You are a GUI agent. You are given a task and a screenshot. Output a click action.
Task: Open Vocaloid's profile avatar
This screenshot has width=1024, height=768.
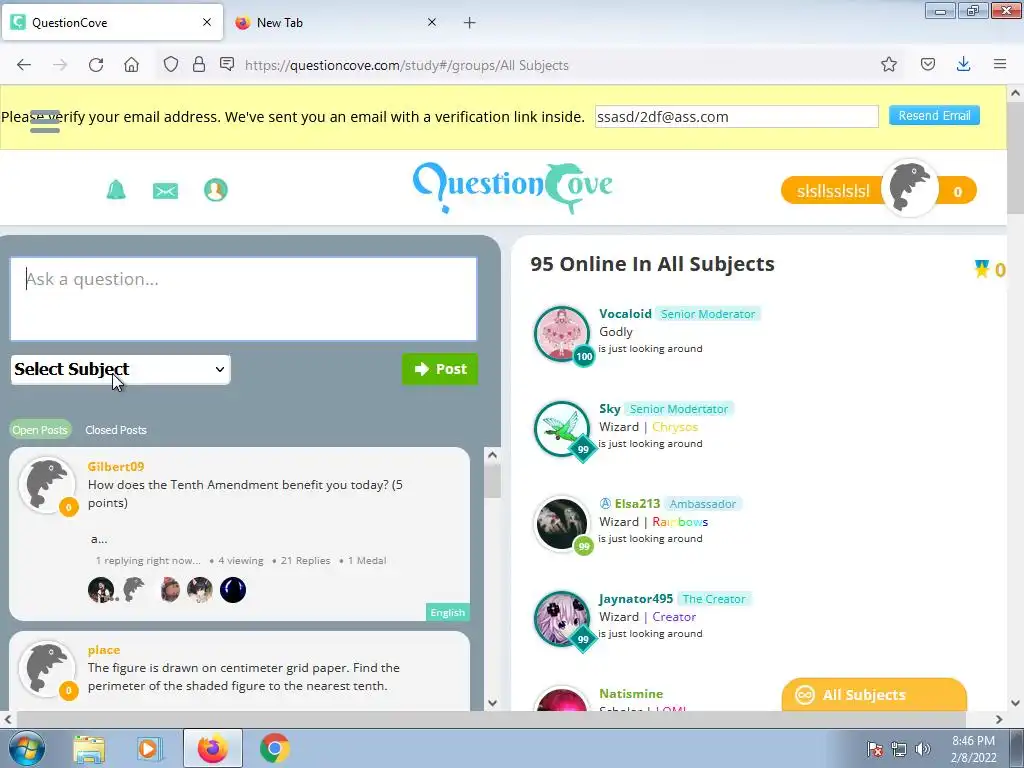(x=561, y=333)
